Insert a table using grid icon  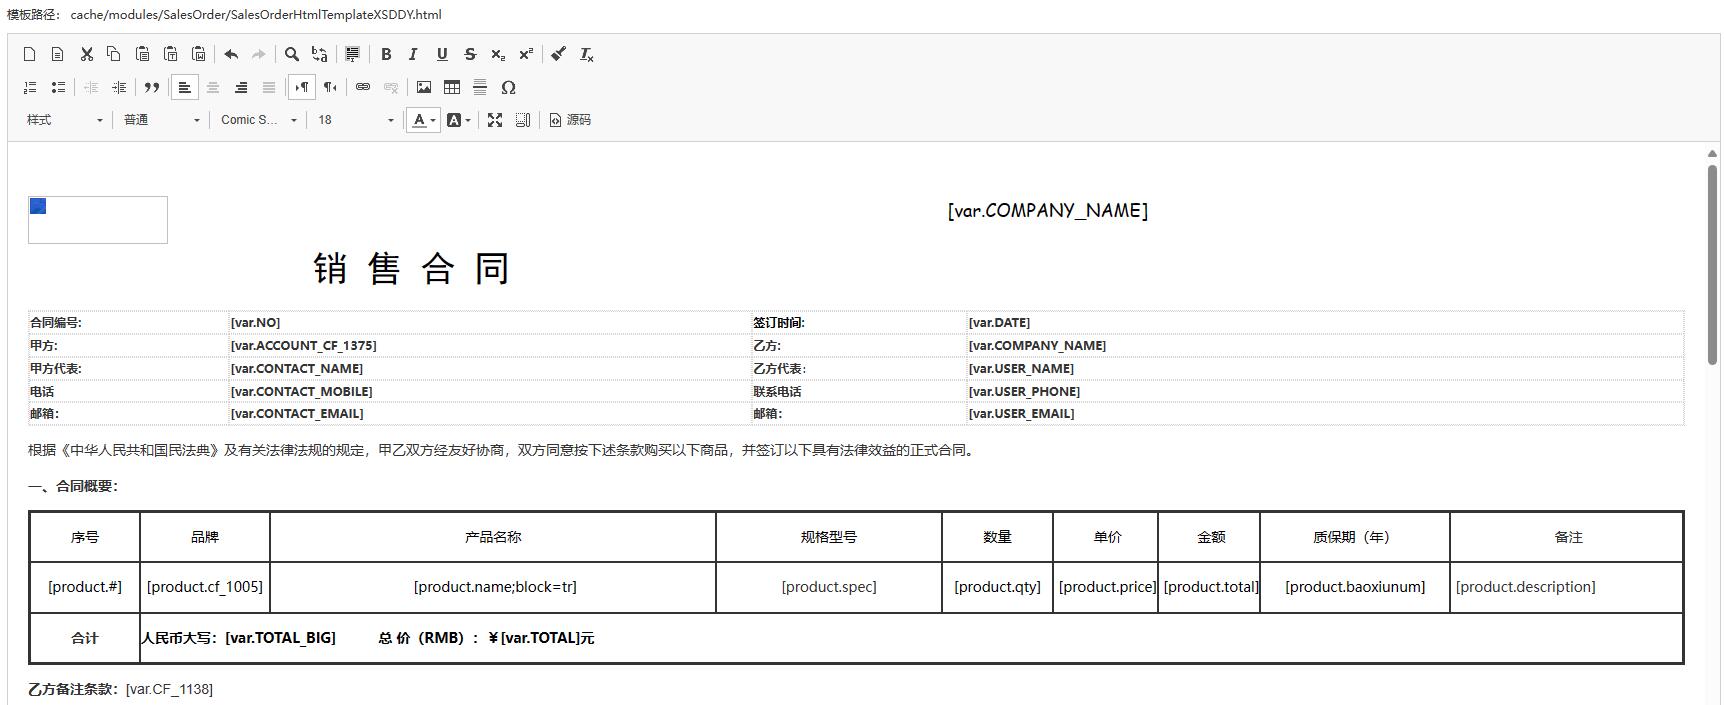[x=452, y=87]
